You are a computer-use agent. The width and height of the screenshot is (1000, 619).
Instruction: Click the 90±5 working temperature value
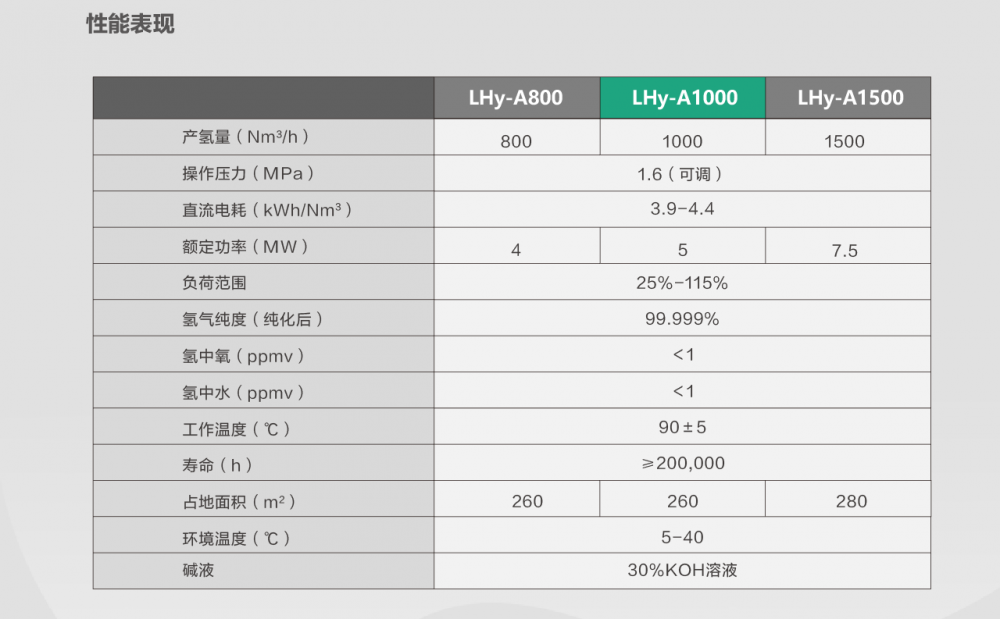point(682,427)
